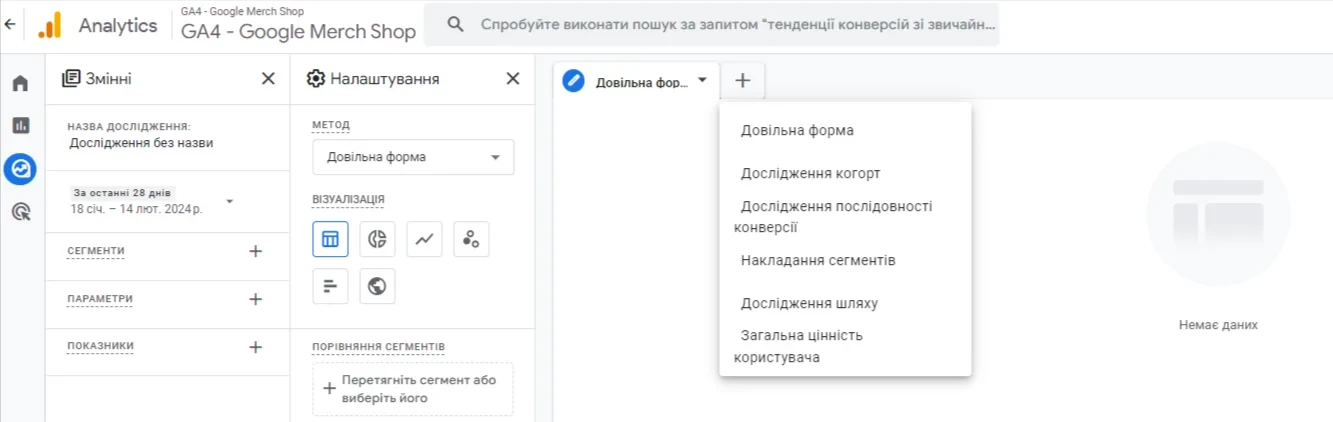Click the Немає даних text

(x=1218, y=325)
